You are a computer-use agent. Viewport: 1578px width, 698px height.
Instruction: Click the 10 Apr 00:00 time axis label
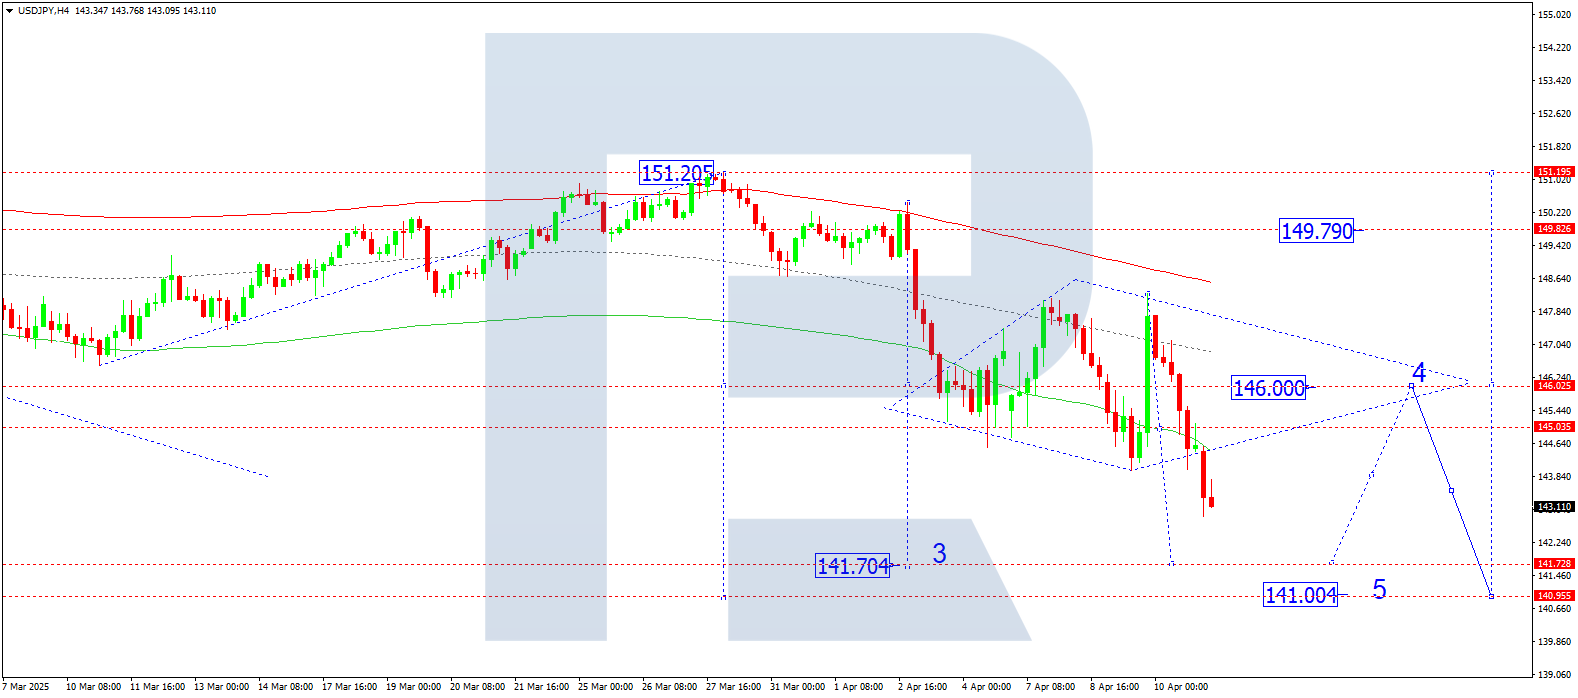[1180, 687]
